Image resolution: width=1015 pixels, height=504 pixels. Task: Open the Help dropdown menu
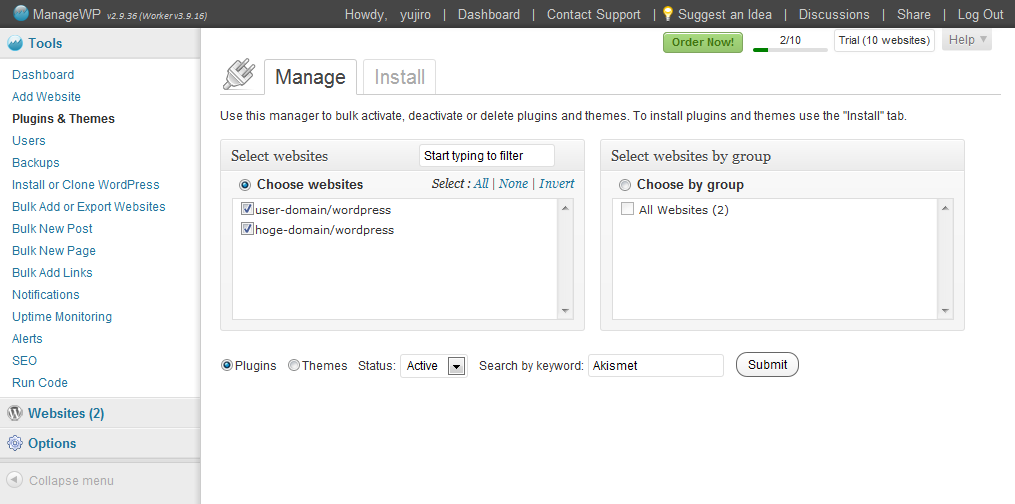click(x=967, y=40)
